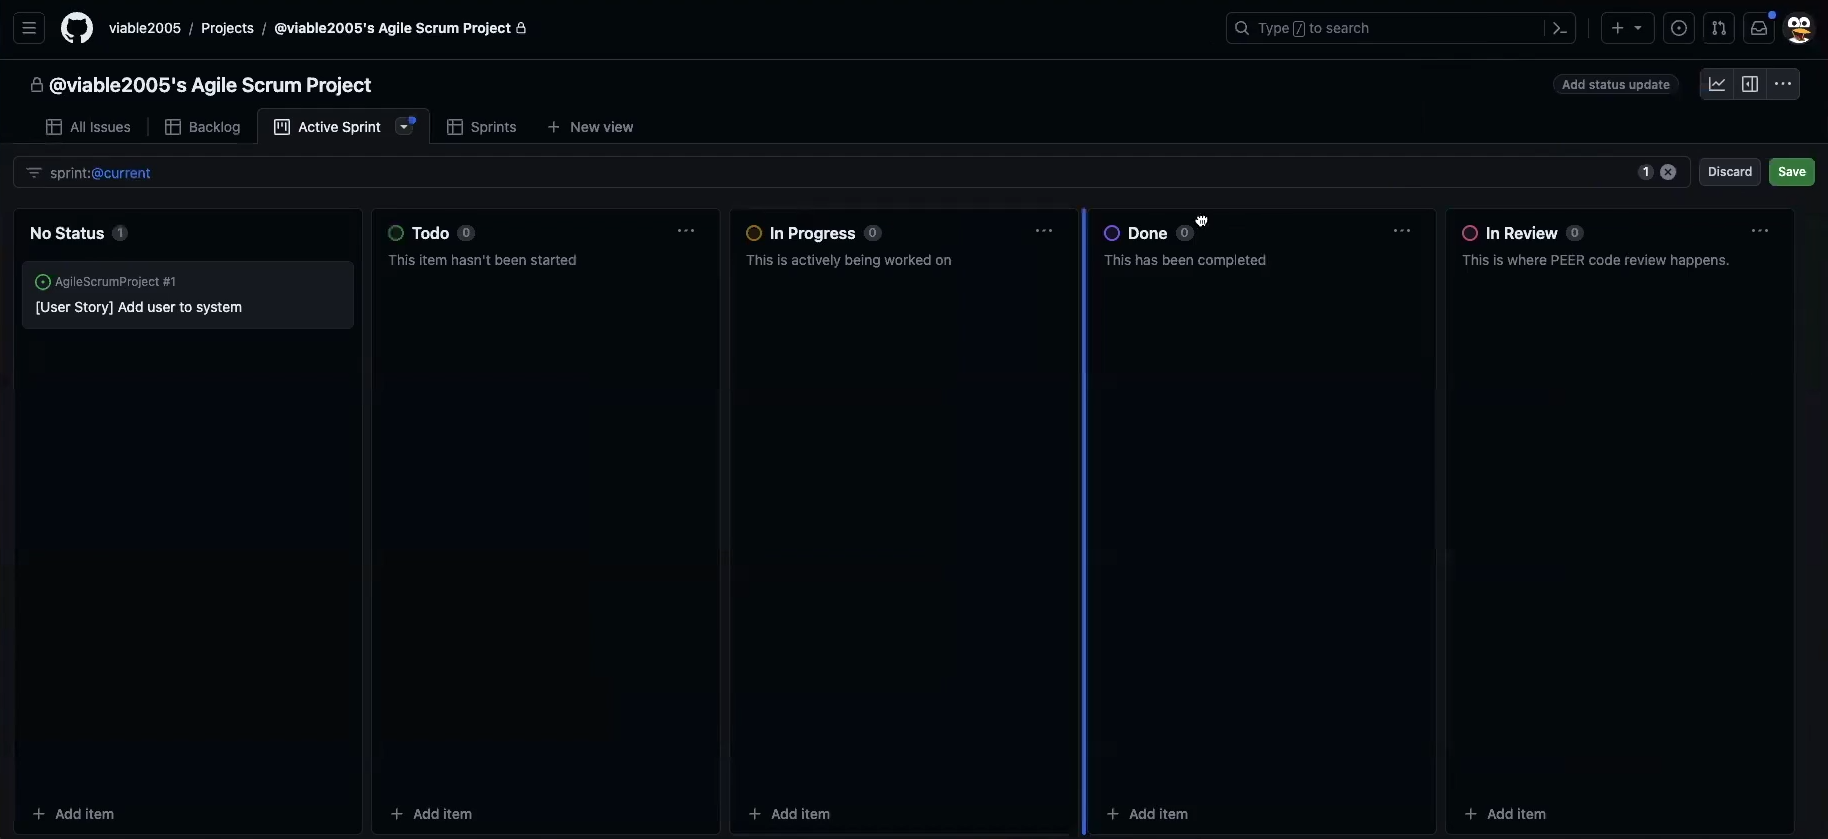This screenshot has height=839, width=1828.
Task: Click the sprint:@current filter field
Action: coord(800,172)
